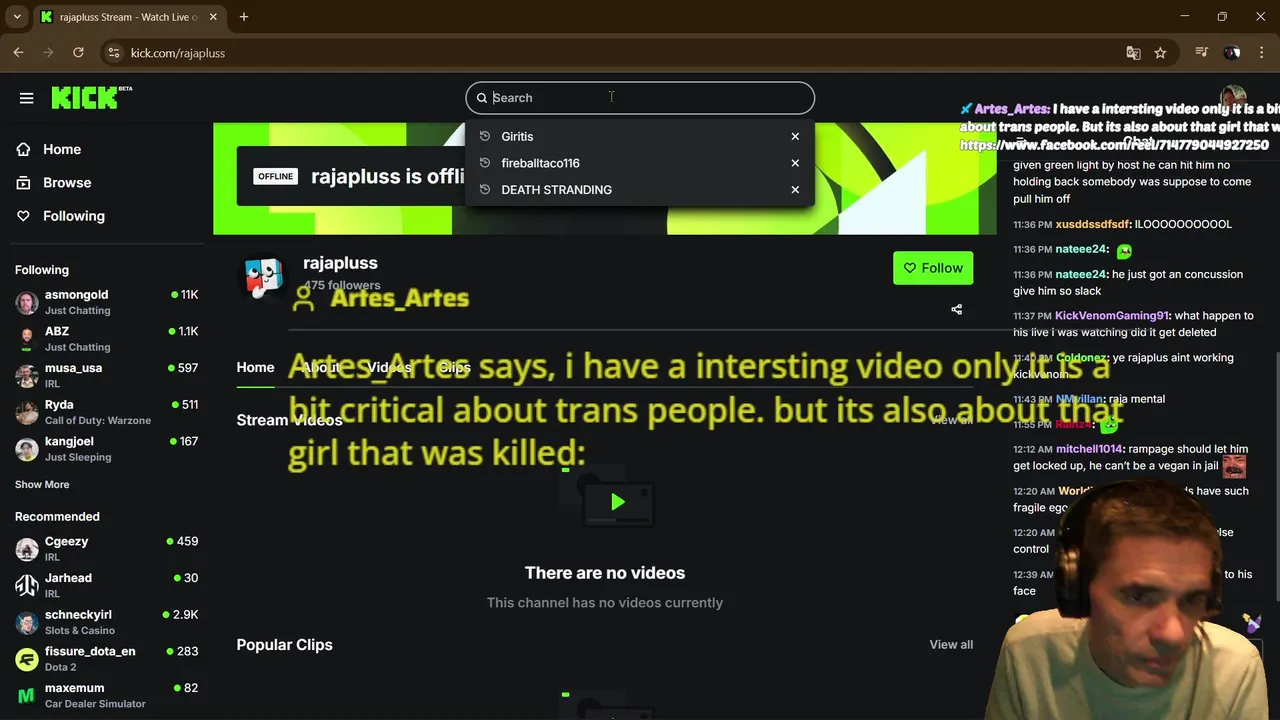
Task: Reload the page
Action: click(x=78, y=53)
